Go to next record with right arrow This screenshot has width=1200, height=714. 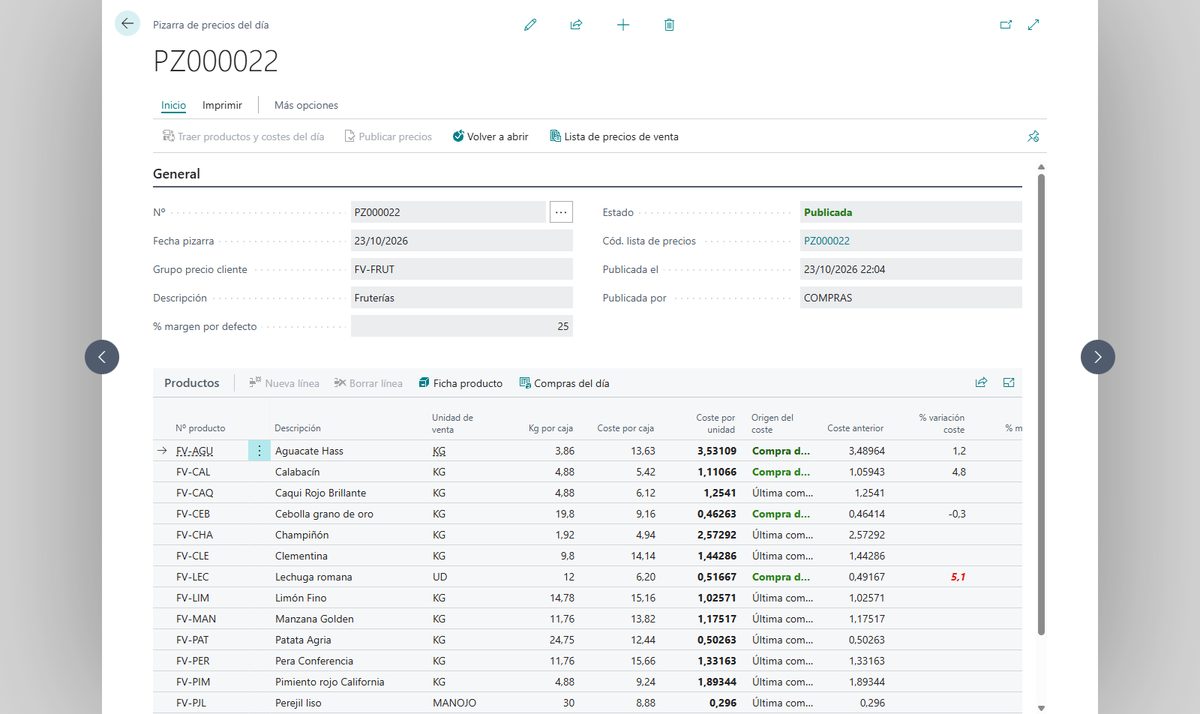pyautogui.click(x=1098, y=357)
